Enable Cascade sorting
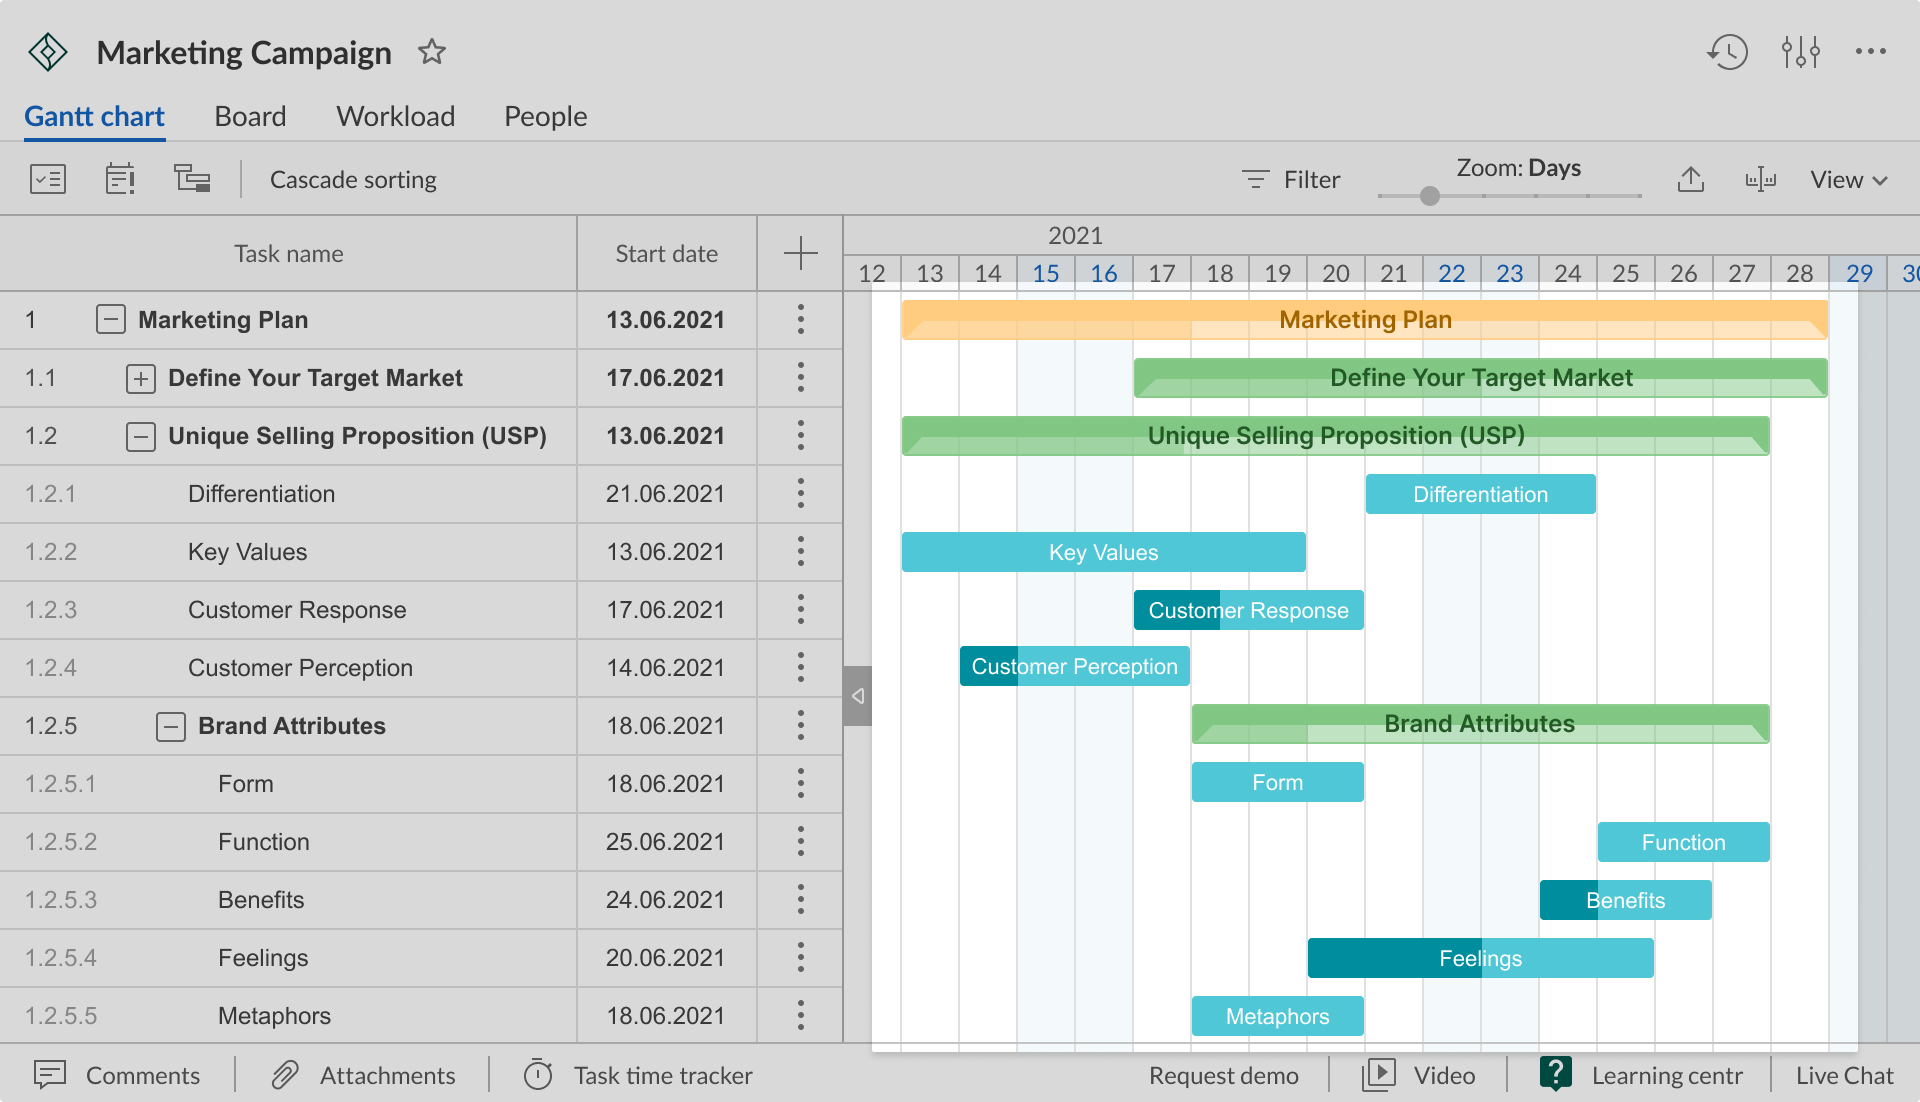The image size is (1920, 1102). pyautogui.click(x=353, y=179)
